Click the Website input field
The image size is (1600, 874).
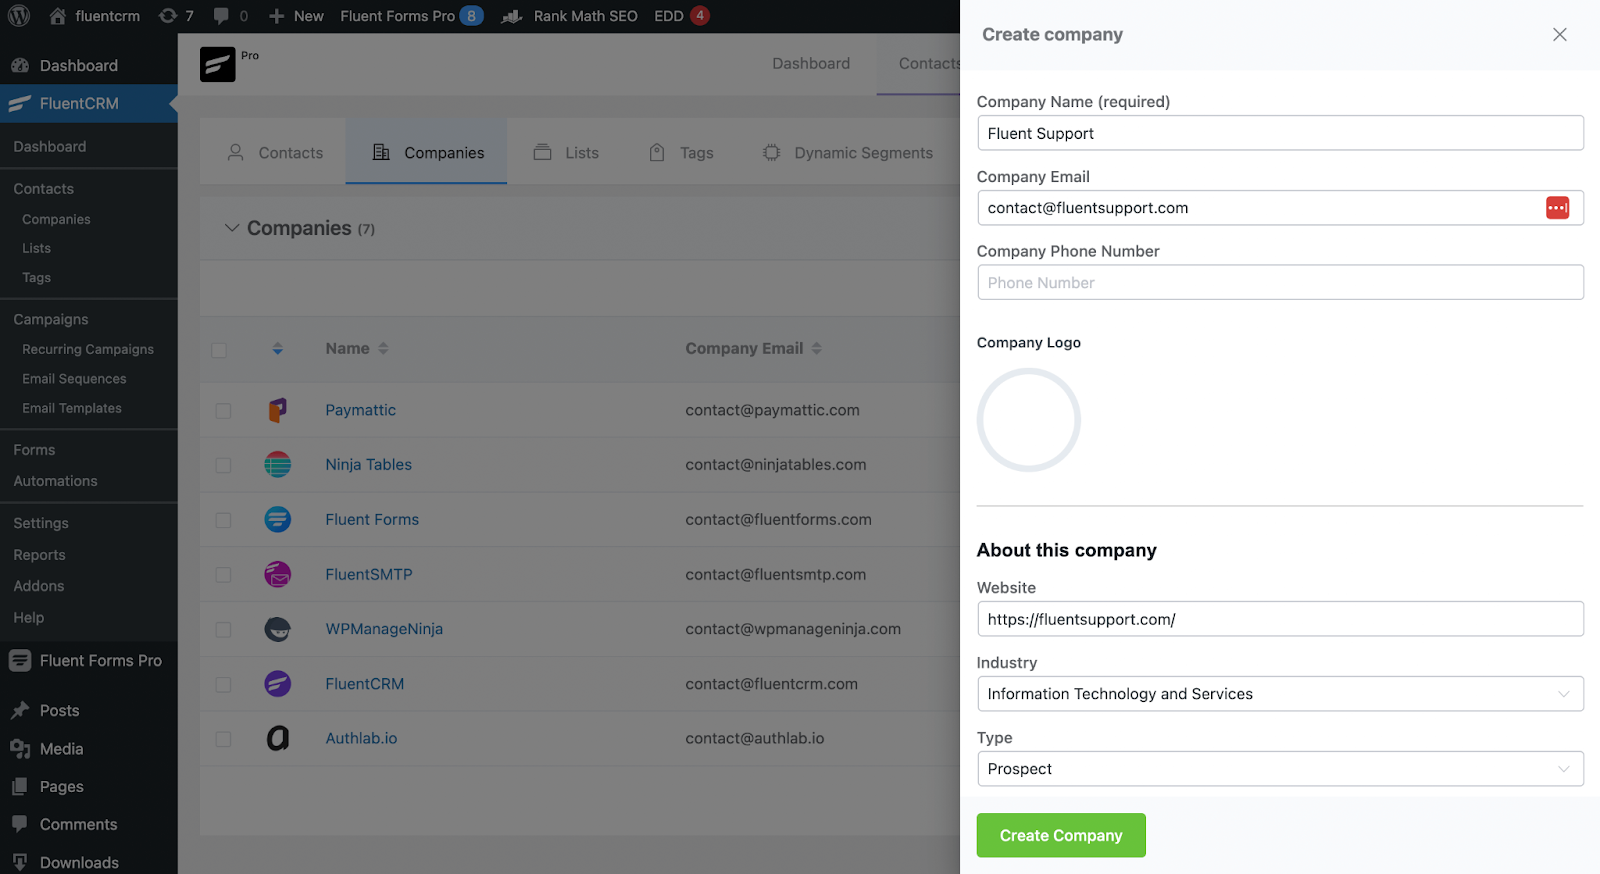[1280, 619]
